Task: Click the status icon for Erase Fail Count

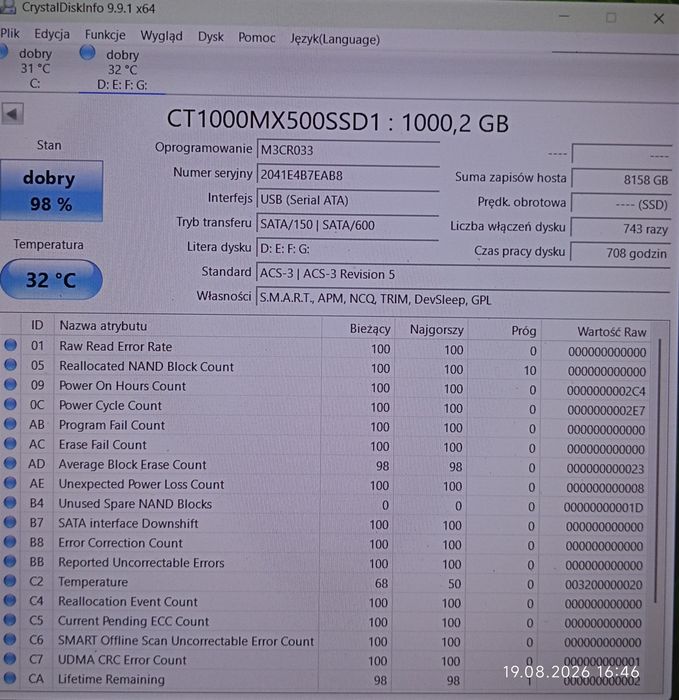Action: pyautogui.click(x=10, y=443)
